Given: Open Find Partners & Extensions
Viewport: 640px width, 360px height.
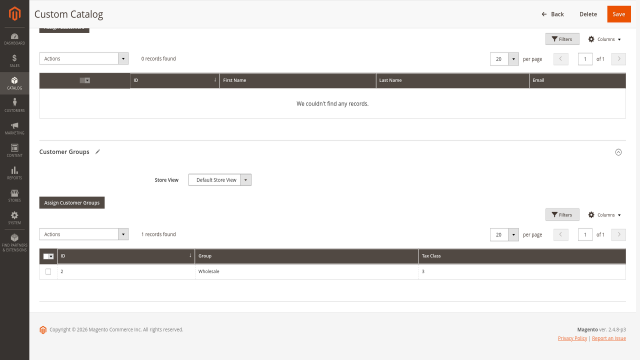Looking at the screenshot, I should pos(14,242).
